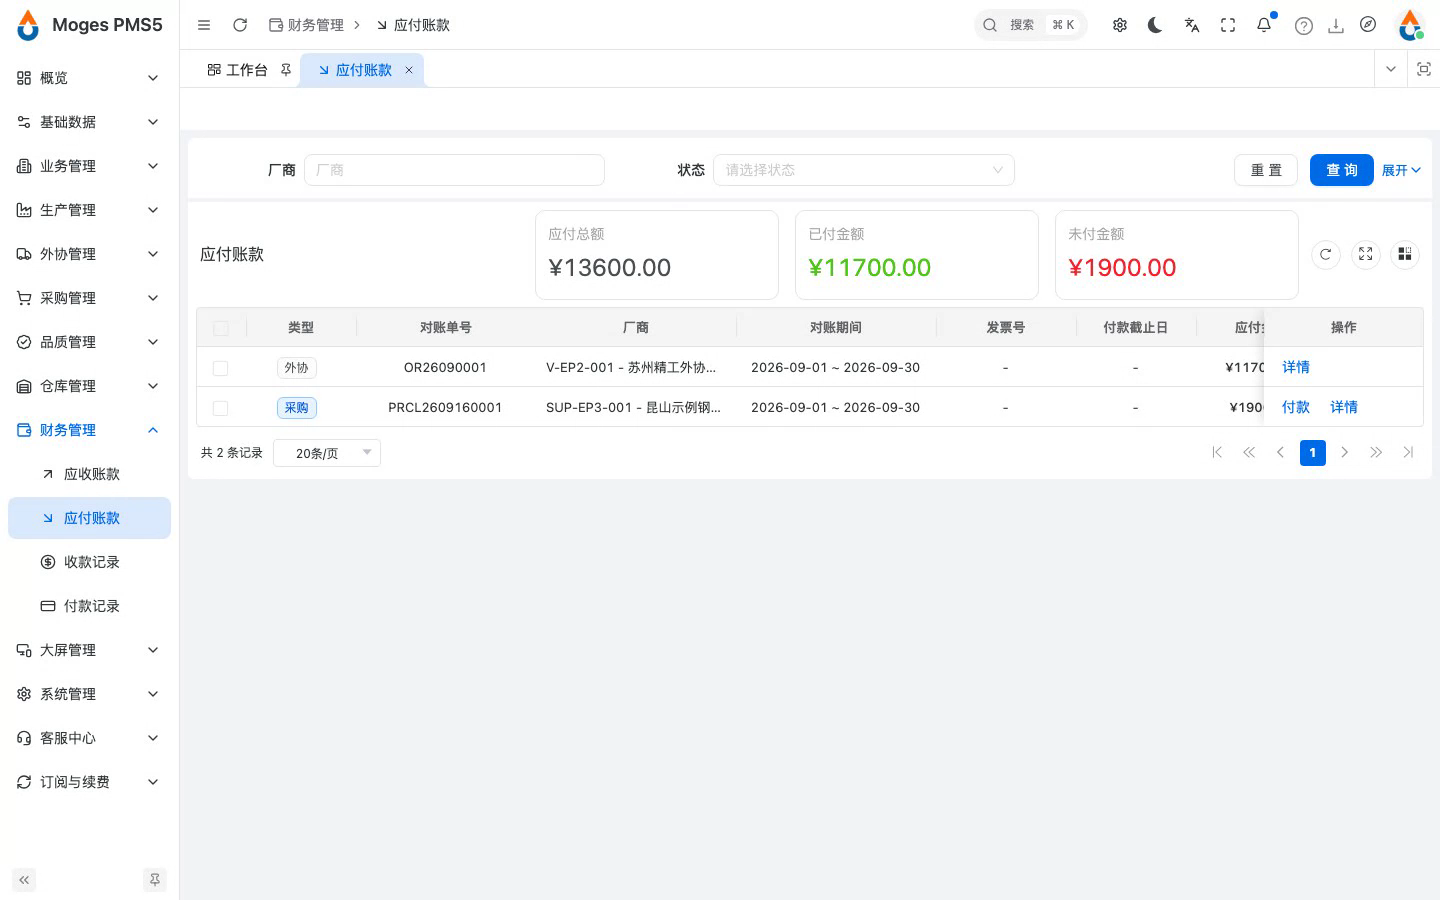This screenshot has width=1440, height=900.
Task: Click the 重置 button
Action: point(1266,170)
